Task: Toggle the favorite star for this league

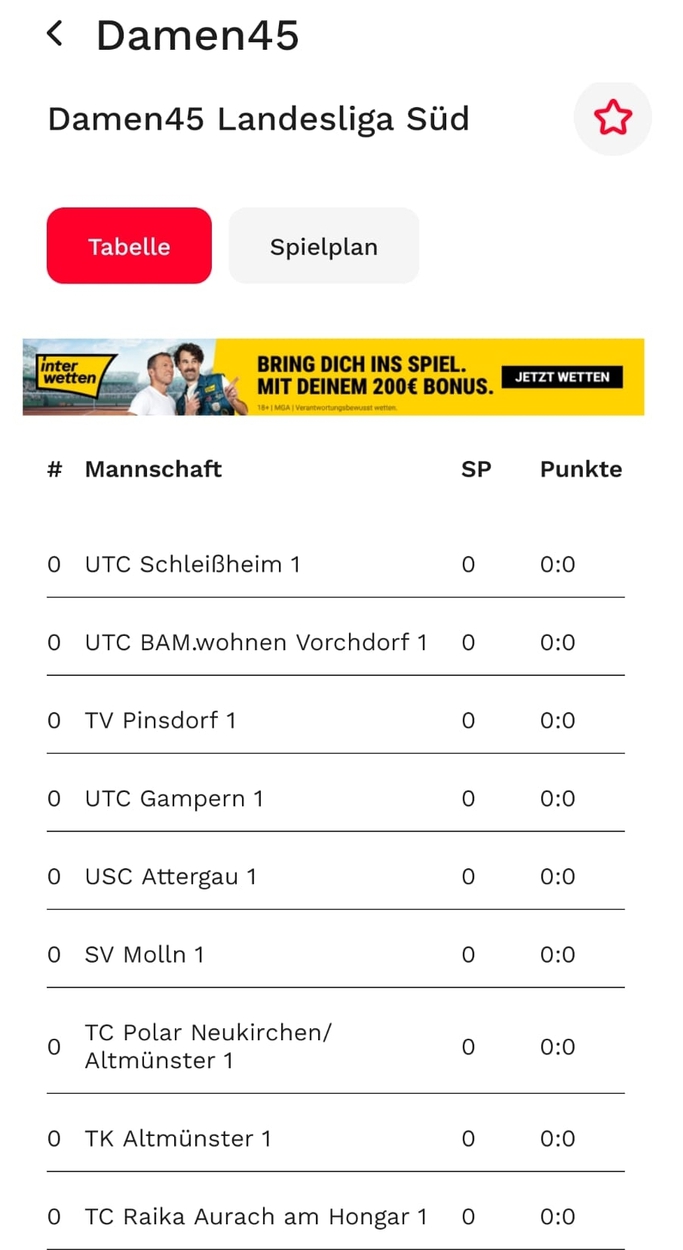Action: coord(612,118)
